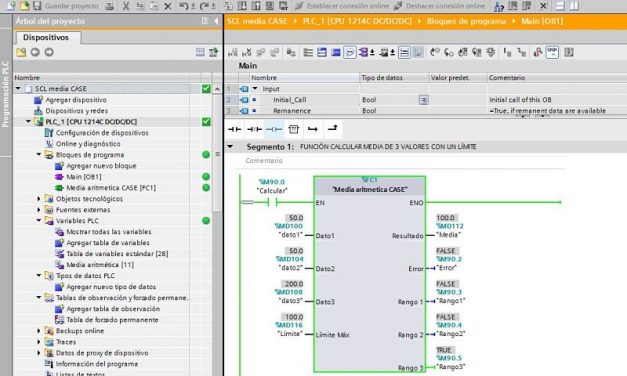Open Agregar dispositivo in project tree
Image resolution: width=627 pixels, height=376 pixels.
click(76, 100)
